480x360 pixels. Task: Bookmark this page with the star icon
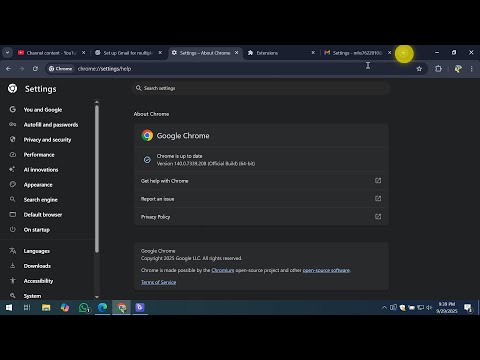(x=419, y=69)
